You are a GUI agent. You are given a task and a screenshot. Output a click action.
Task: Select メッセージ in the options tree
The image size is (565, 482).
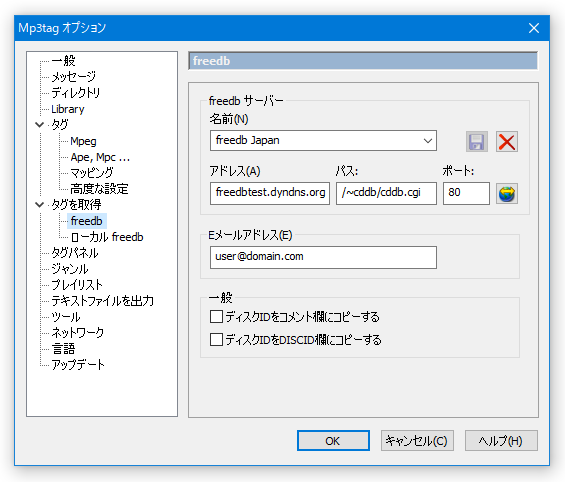(x=74, y=76)
